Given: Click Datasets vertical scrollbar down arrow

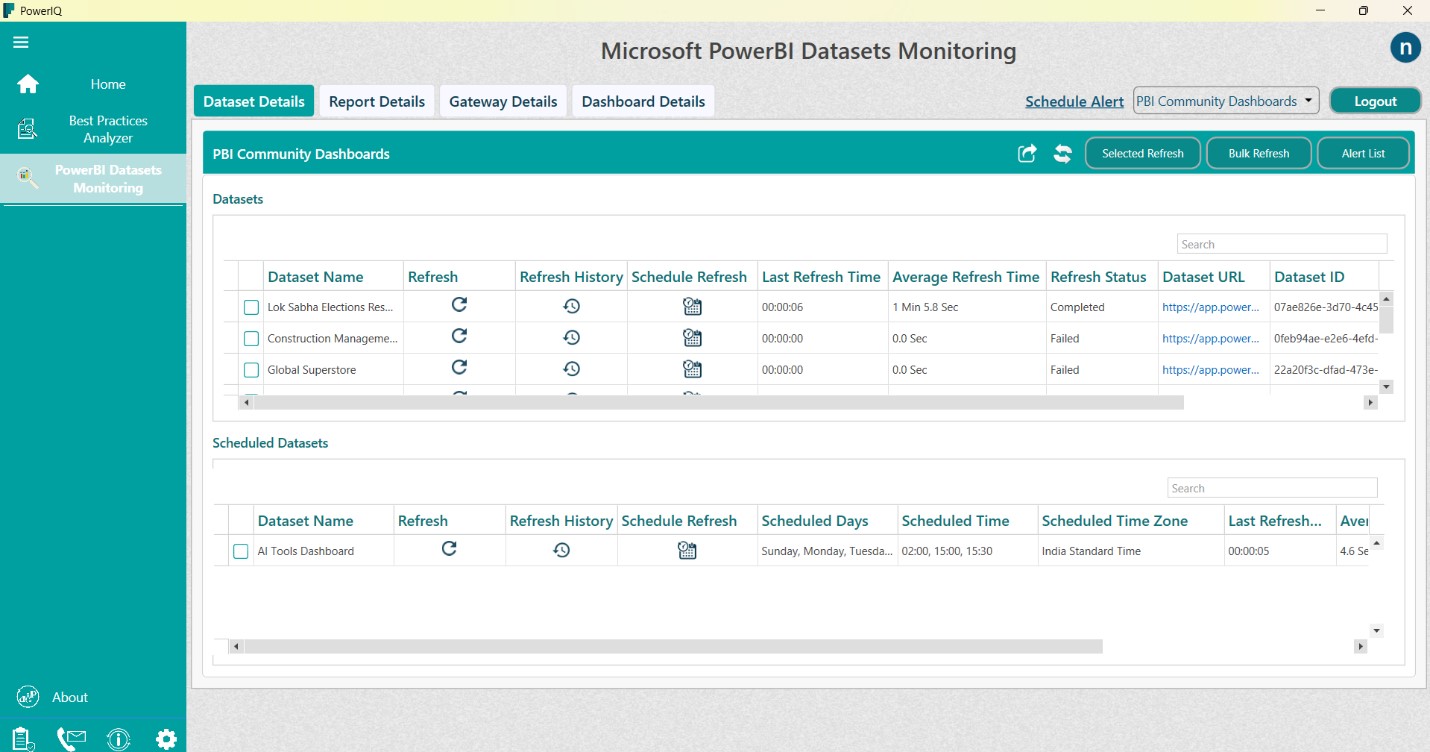Looking at the screenshot, I should click(1386, 386).
